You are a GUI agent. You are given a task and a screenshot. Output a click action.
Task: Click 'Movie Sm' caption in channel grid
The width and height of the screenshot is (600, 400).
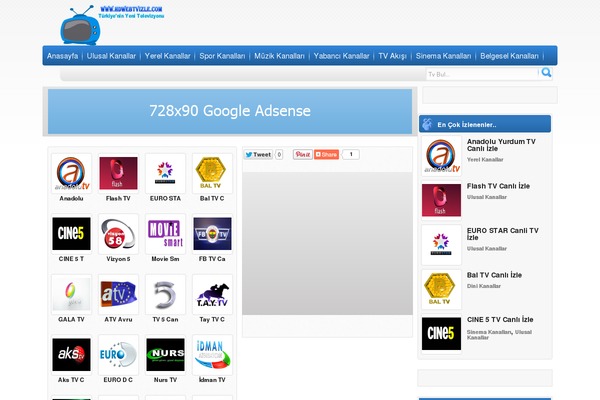[x=165, y=259]
